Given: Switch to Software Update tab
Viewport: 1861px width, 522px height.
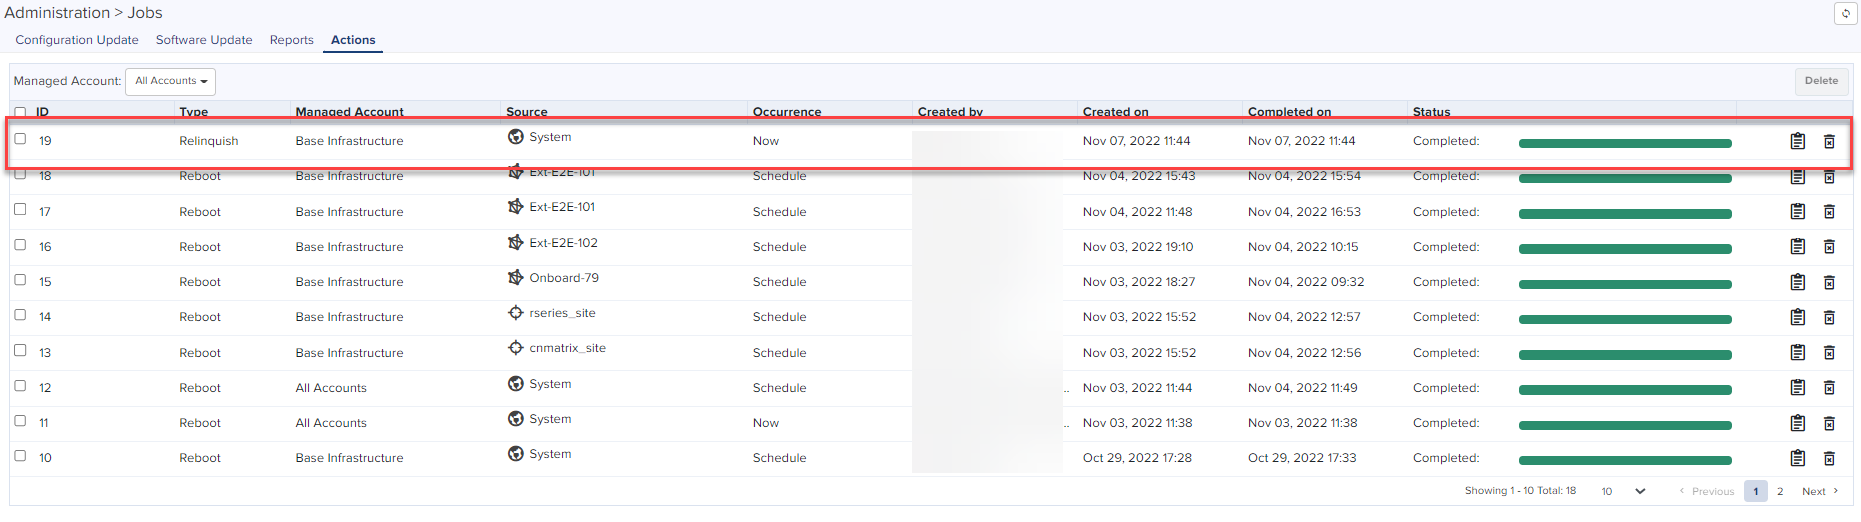Looking at the screenshot, I should [204, 40].
